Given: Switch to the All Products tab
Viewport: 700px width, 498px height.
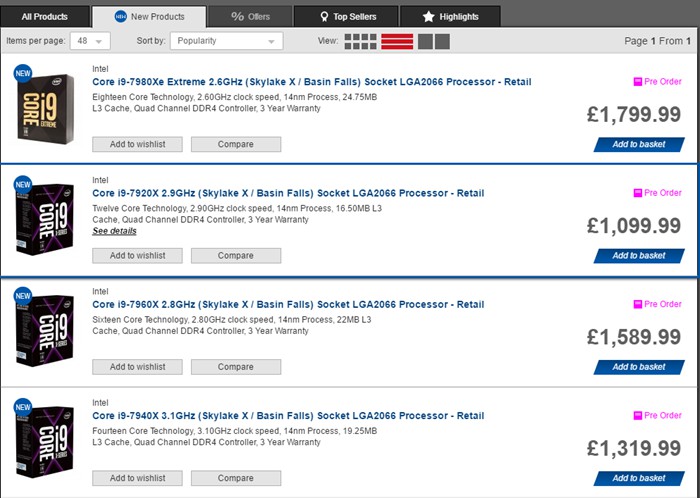Looking at the screenshot, I should point(45,17).
